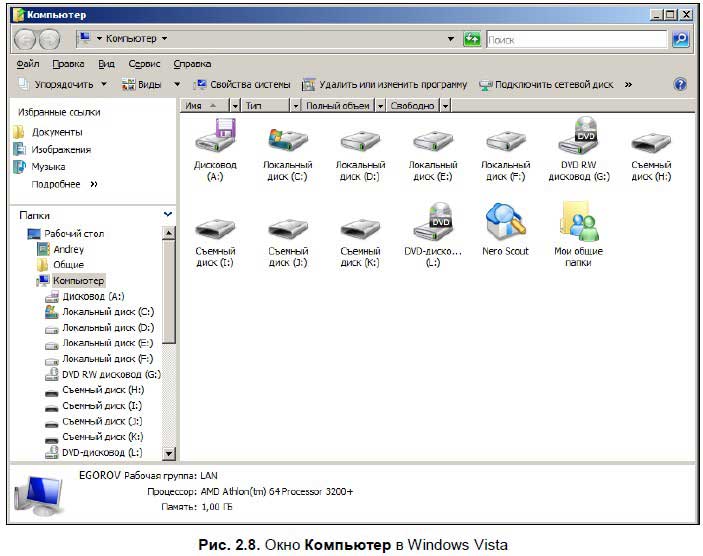Click the search magnifier button
The image size is (703, 556).
681,39
